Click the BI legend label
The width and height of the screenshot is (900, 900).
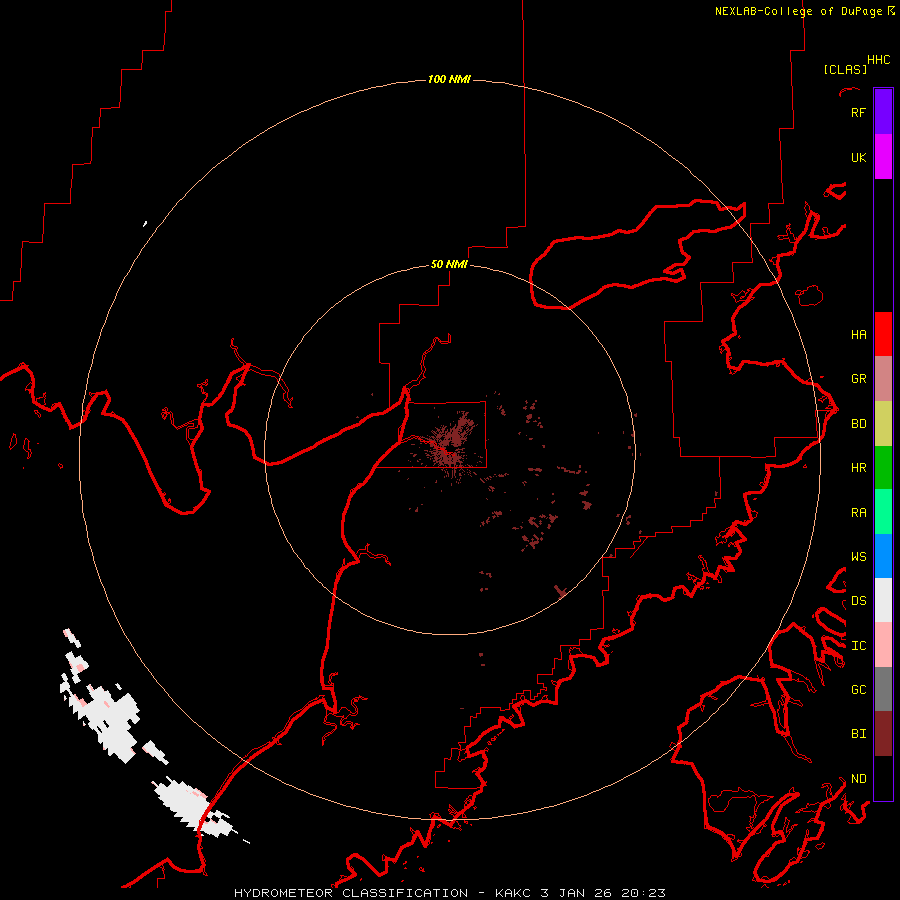pos(858,734)
